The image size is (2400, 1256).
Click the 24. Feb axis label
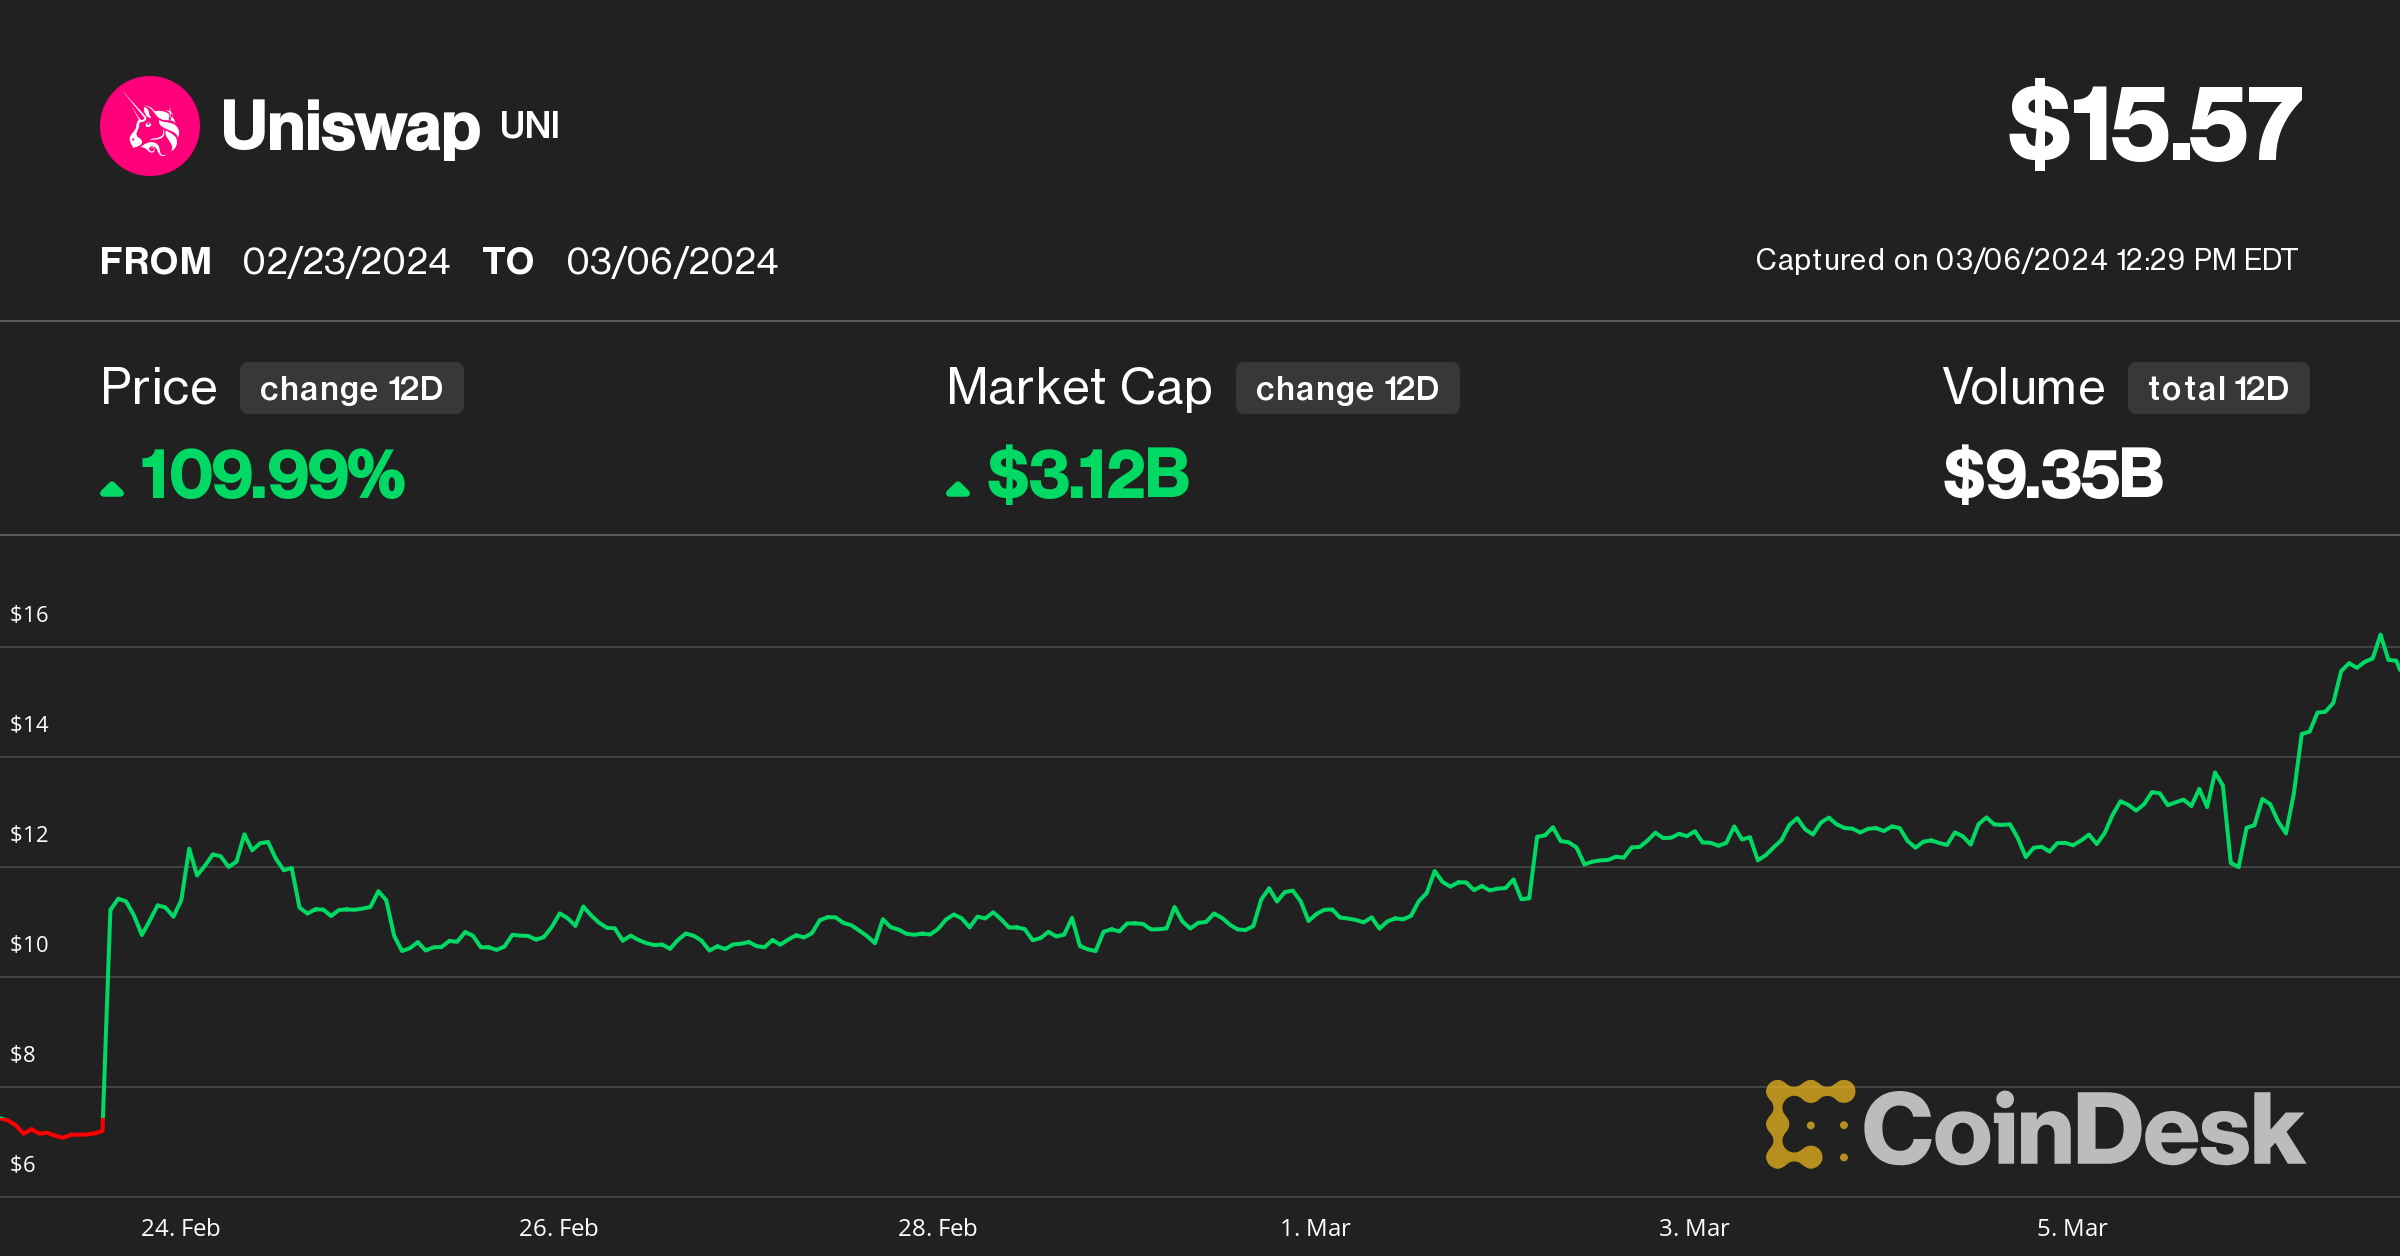pos(180,1227)
